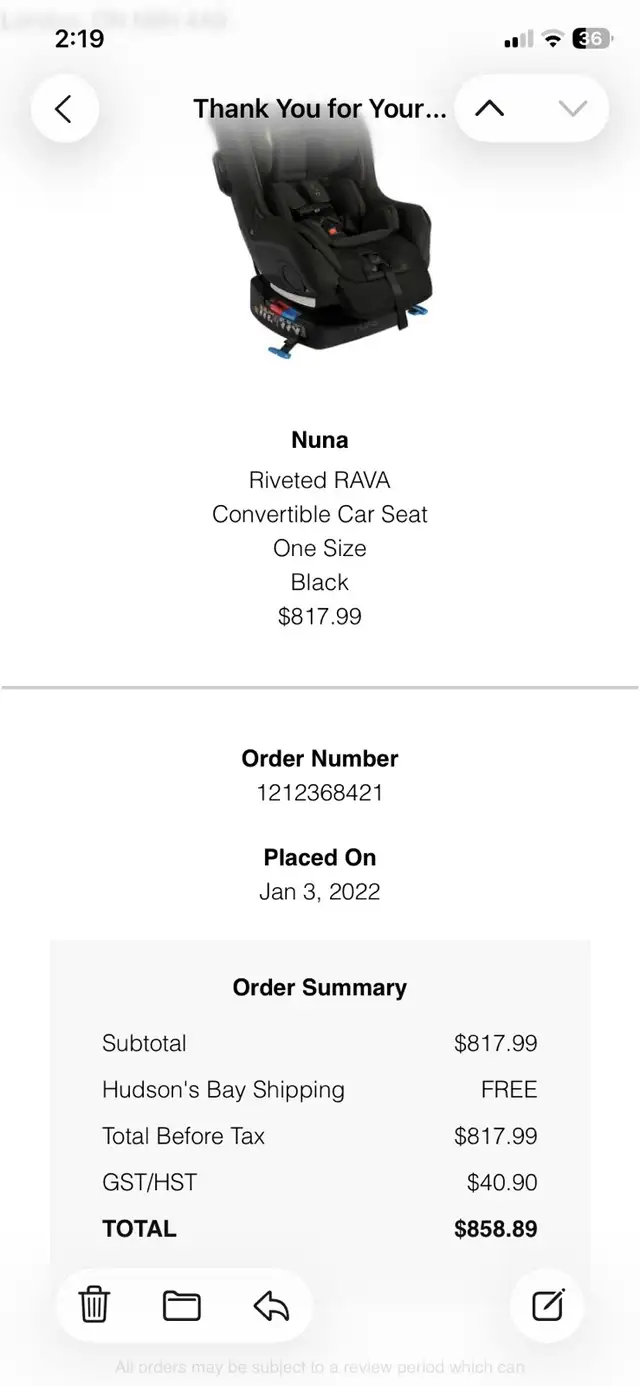
Task: Open the date Jan 3, 2022
Action: 320,891
